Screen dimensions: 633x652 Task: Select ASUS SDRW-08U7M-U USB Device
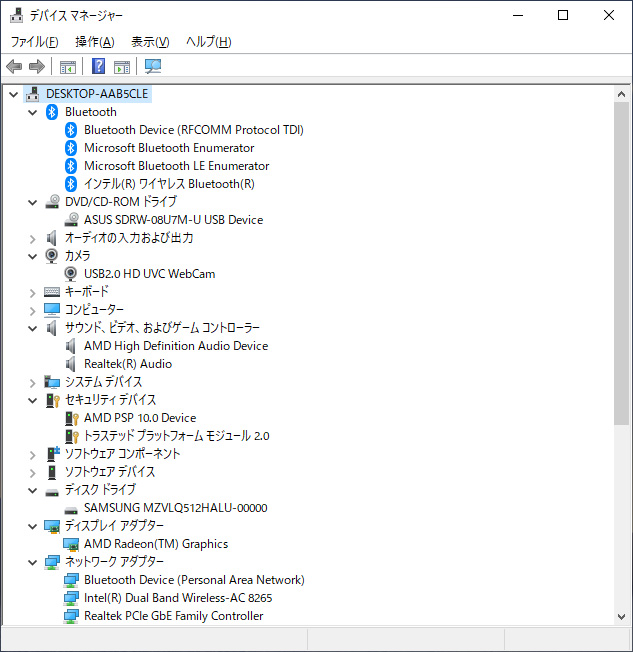[x=173, y=220]
